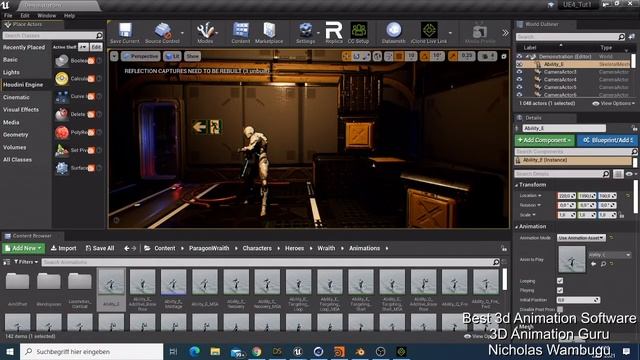This screenshot has width=640, height=360.
Task: Select the PolyReduce Houdini tool icon
Action: [x=62, y=132]
